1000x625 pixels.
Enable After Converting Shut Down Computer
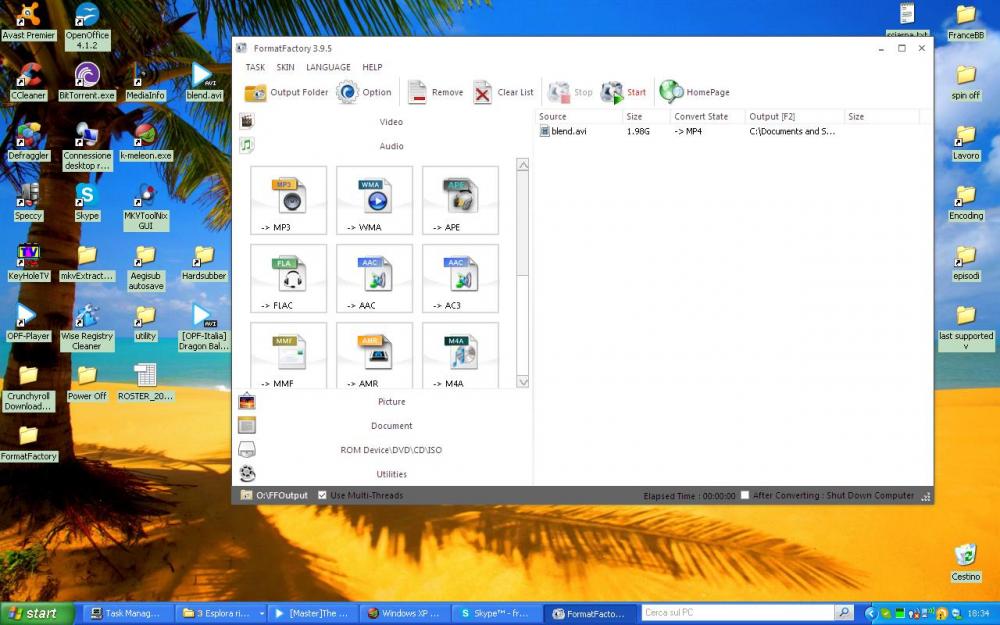(x=745, y=495)
